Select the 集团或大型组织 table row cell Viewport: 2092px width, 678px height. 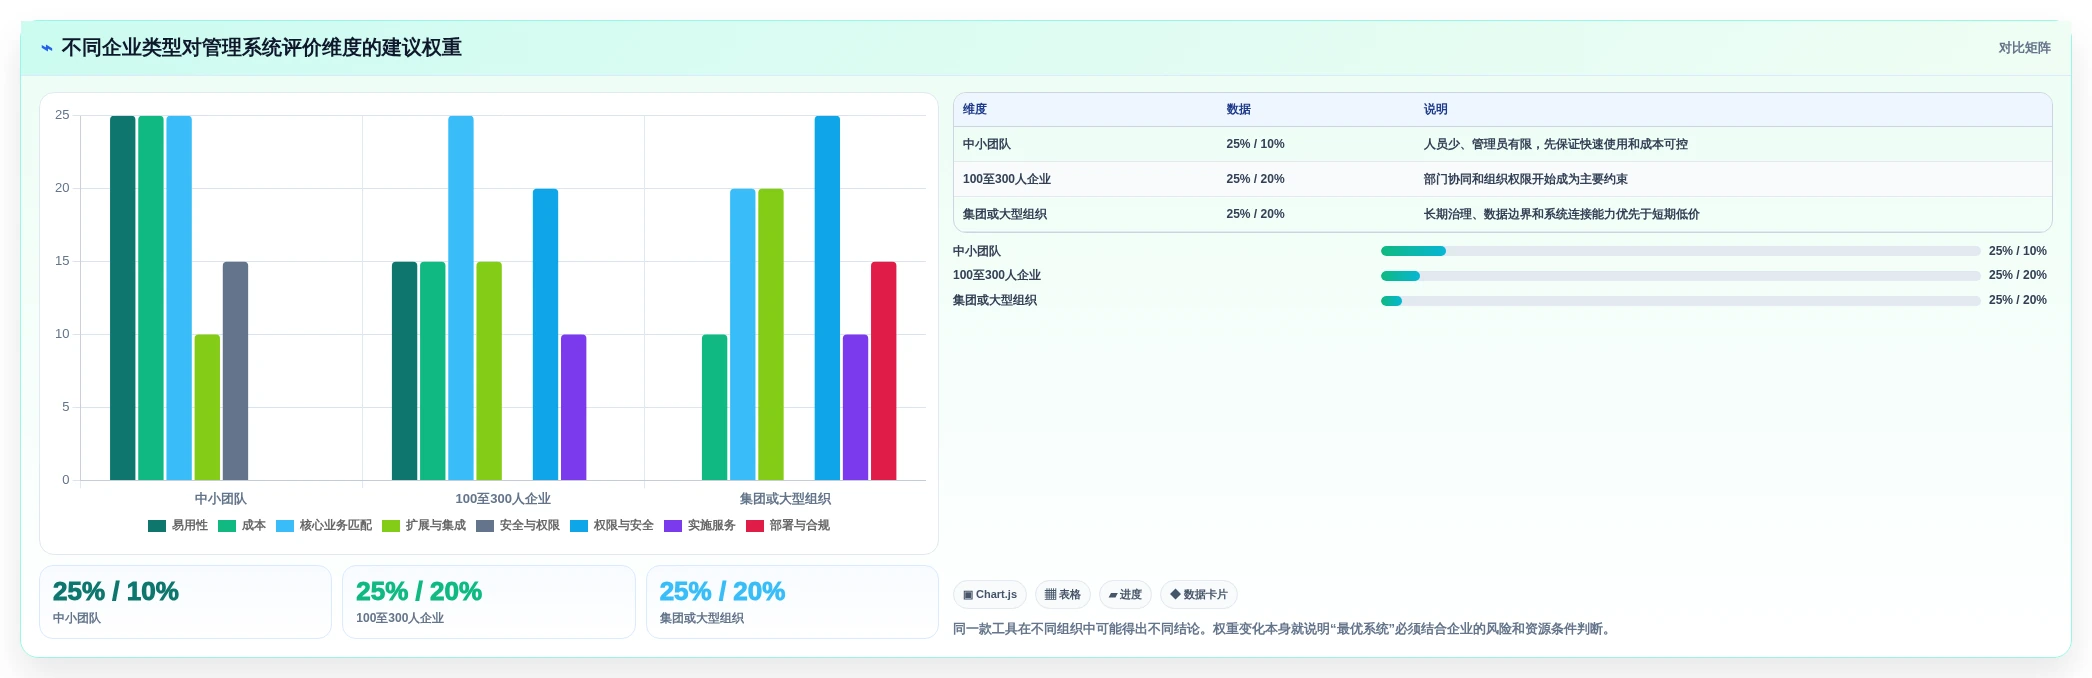coord(1085,214)
